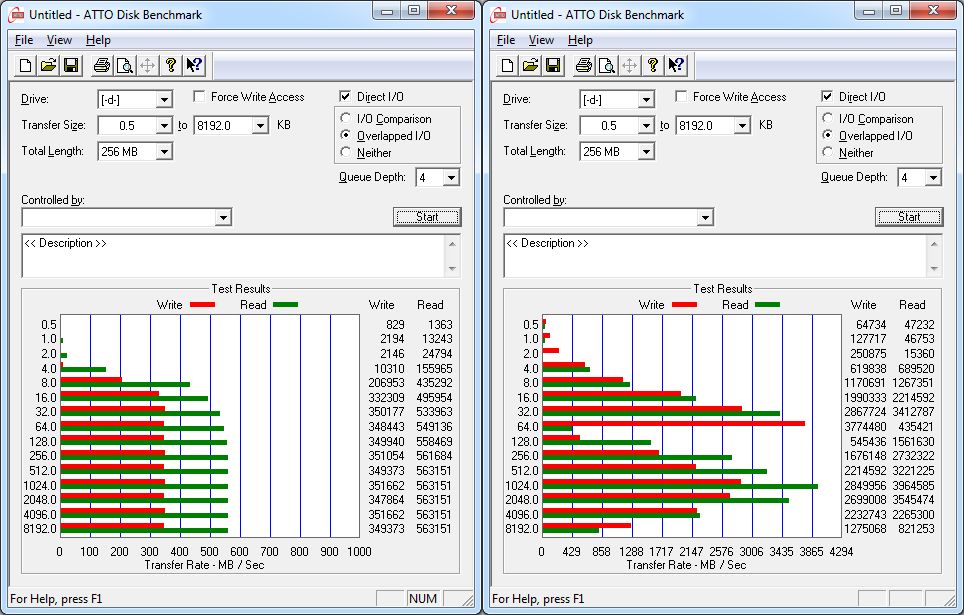
Task: Click Description text field in right window
Action: (x=716, y=255)
